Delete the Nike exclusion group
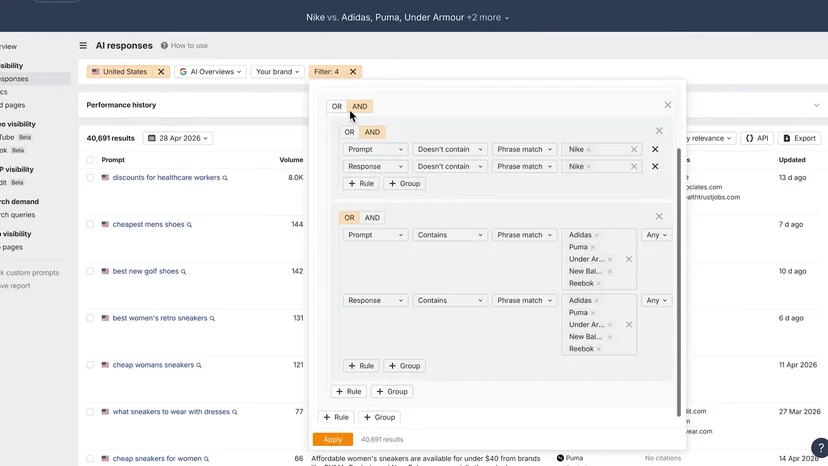The image size is (828, 466). [x=659, y=131]
